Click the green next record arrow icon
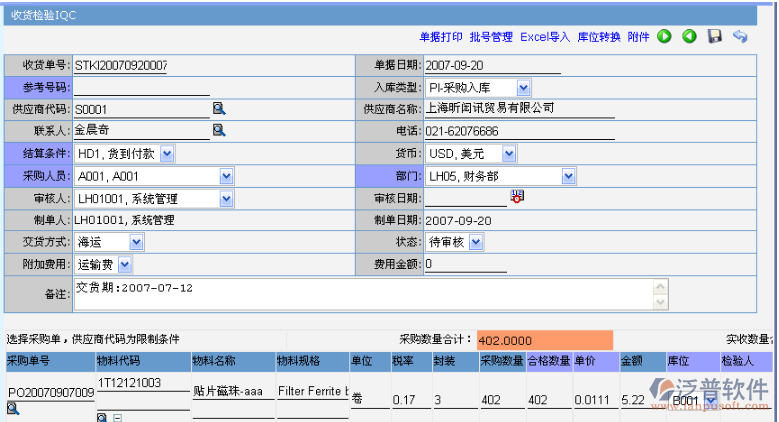Viewport: 779px width, 422px height. coord(664,36)
